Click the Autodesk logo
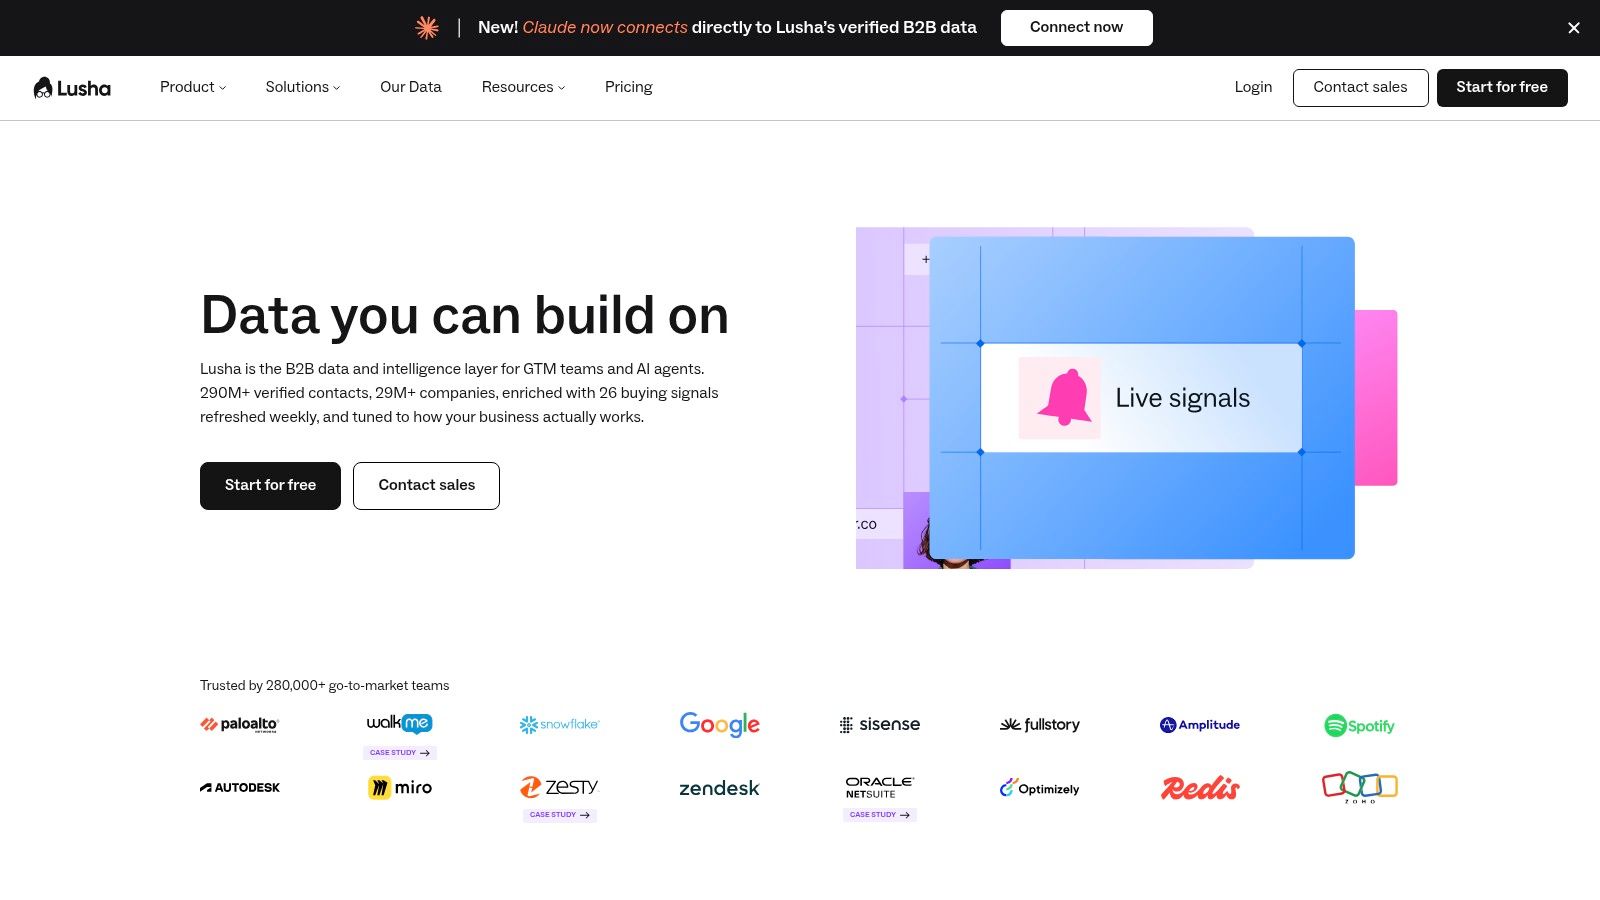Screen dimensions: 1600x900 [240, 788]
